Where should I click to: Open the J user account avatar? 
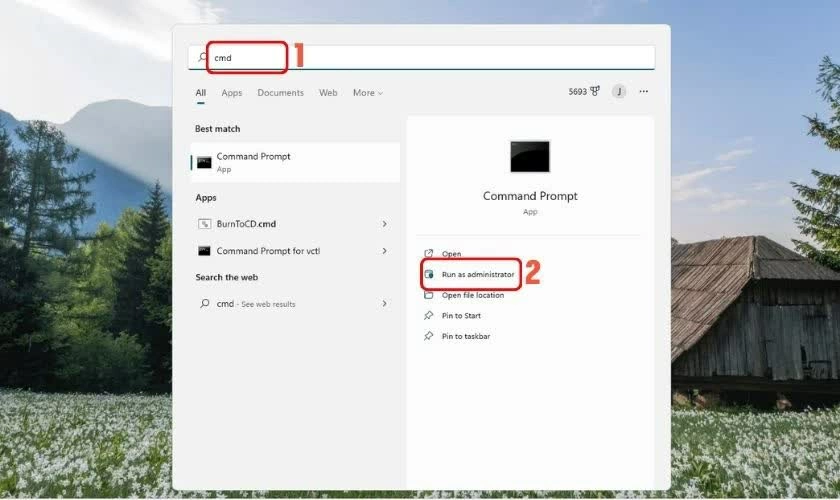[619, 92]
